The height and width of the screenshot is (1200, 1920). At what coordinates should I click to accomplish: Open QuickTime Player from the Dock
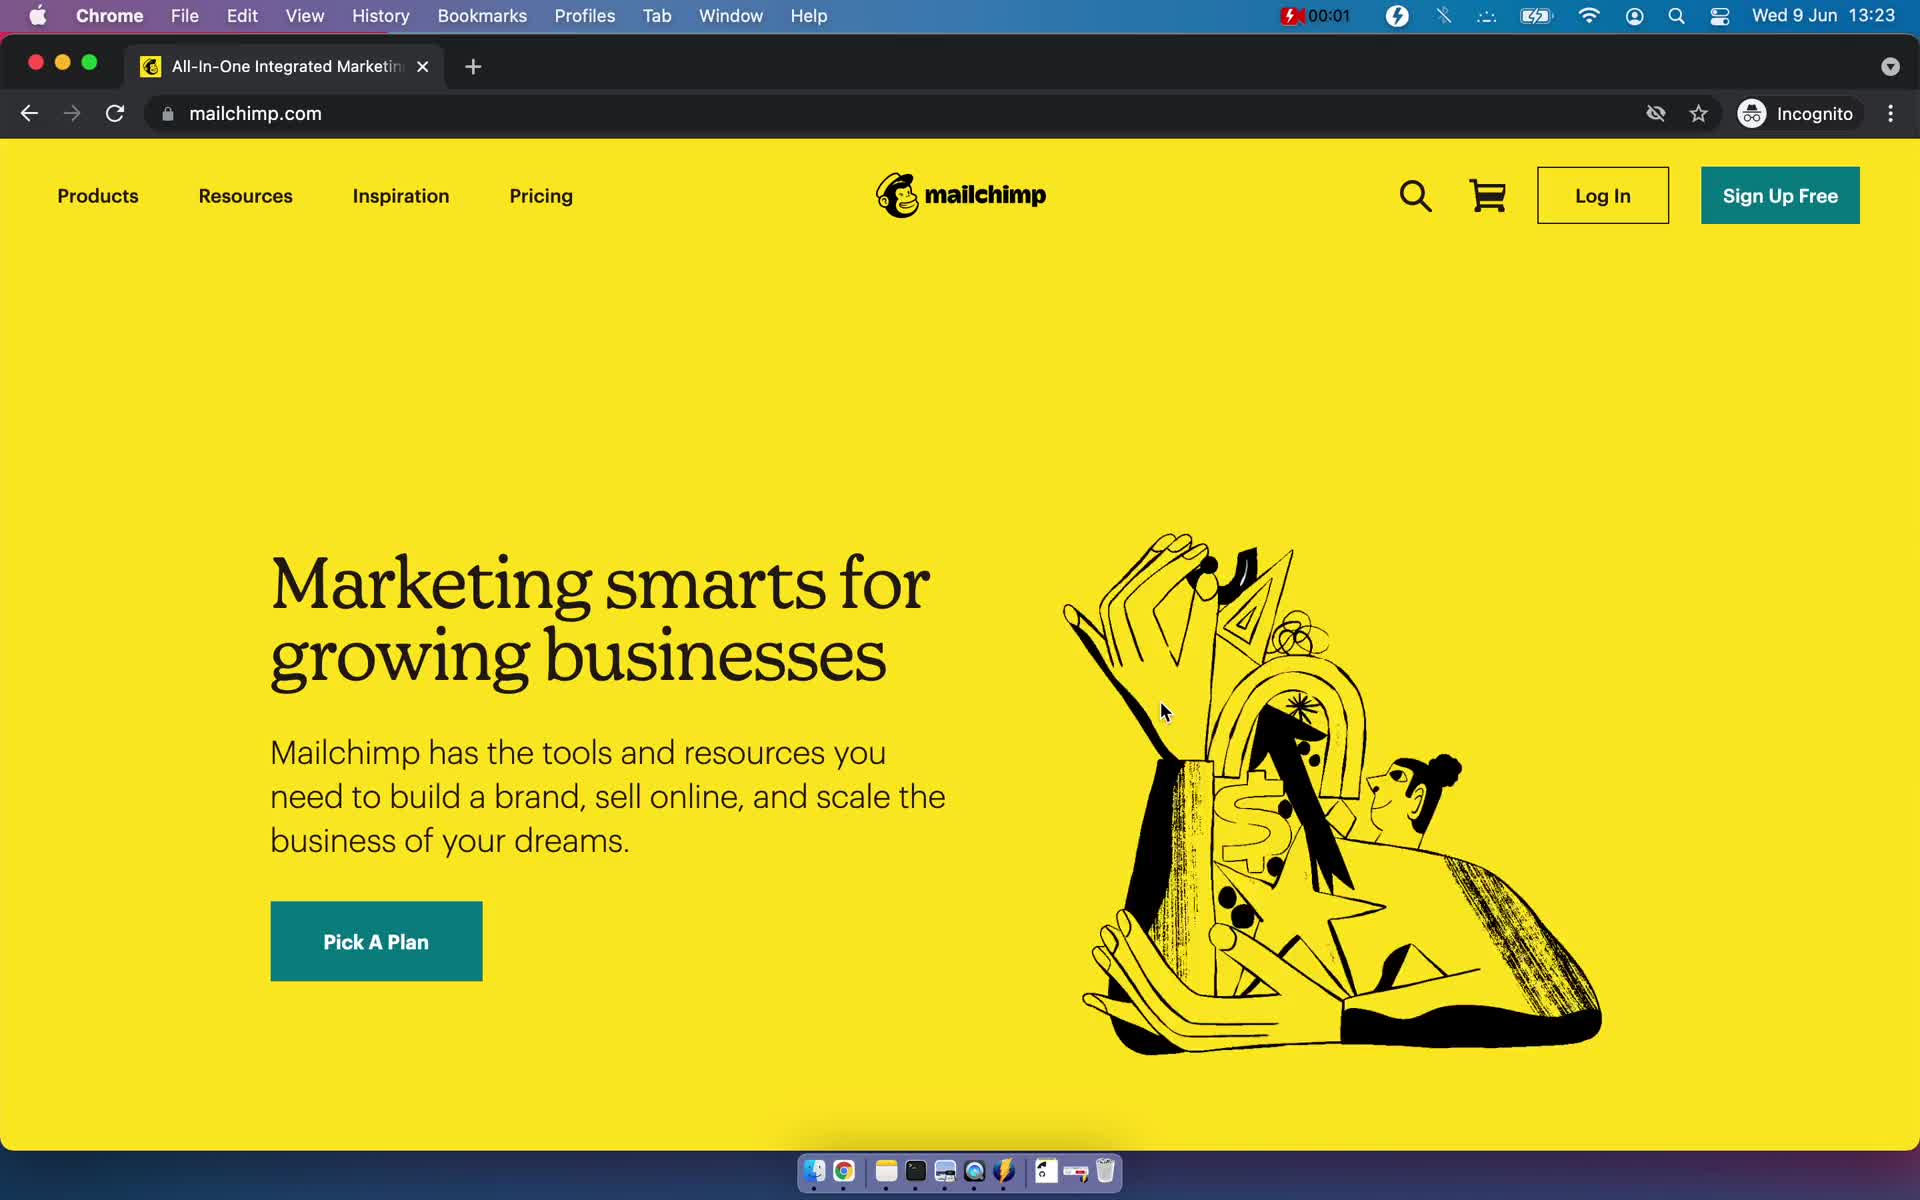(x=975, y=1171)
